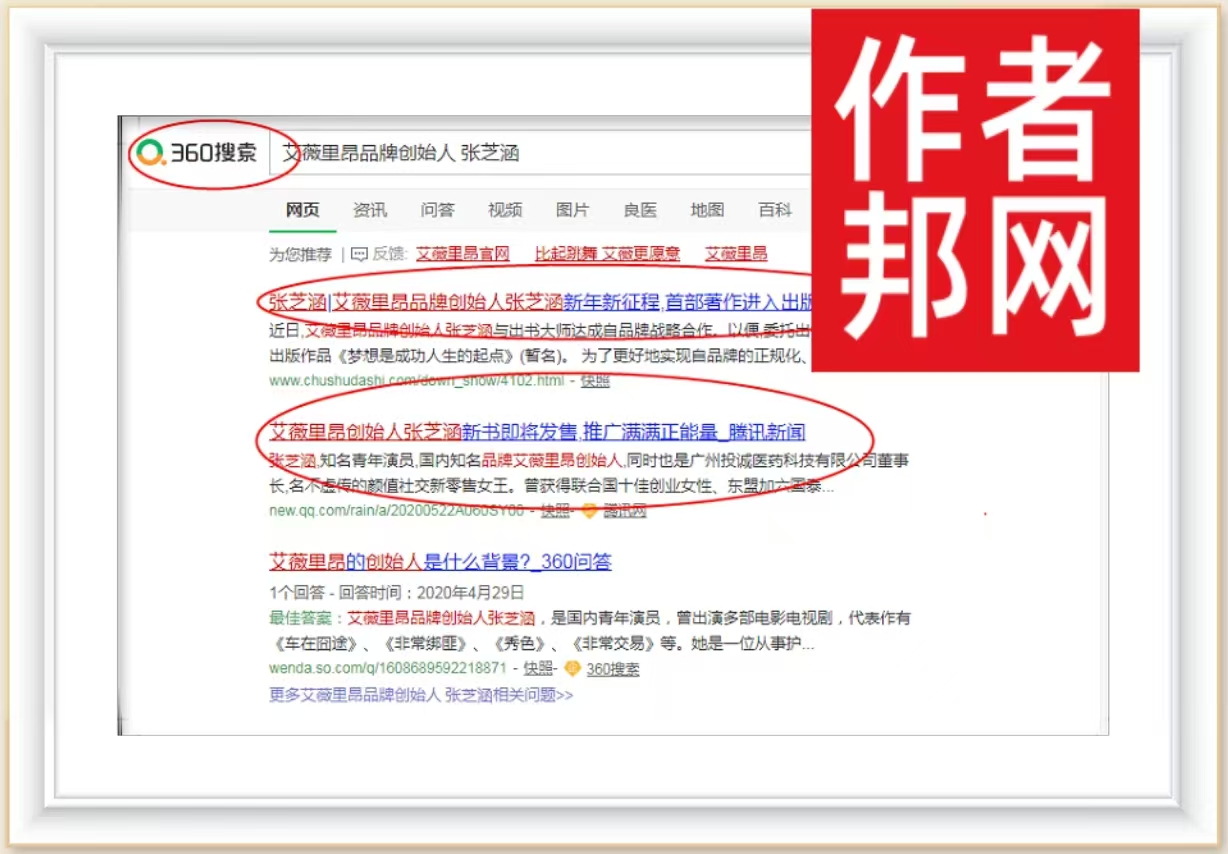Click the 360搜索 logo

coord(198,153)
